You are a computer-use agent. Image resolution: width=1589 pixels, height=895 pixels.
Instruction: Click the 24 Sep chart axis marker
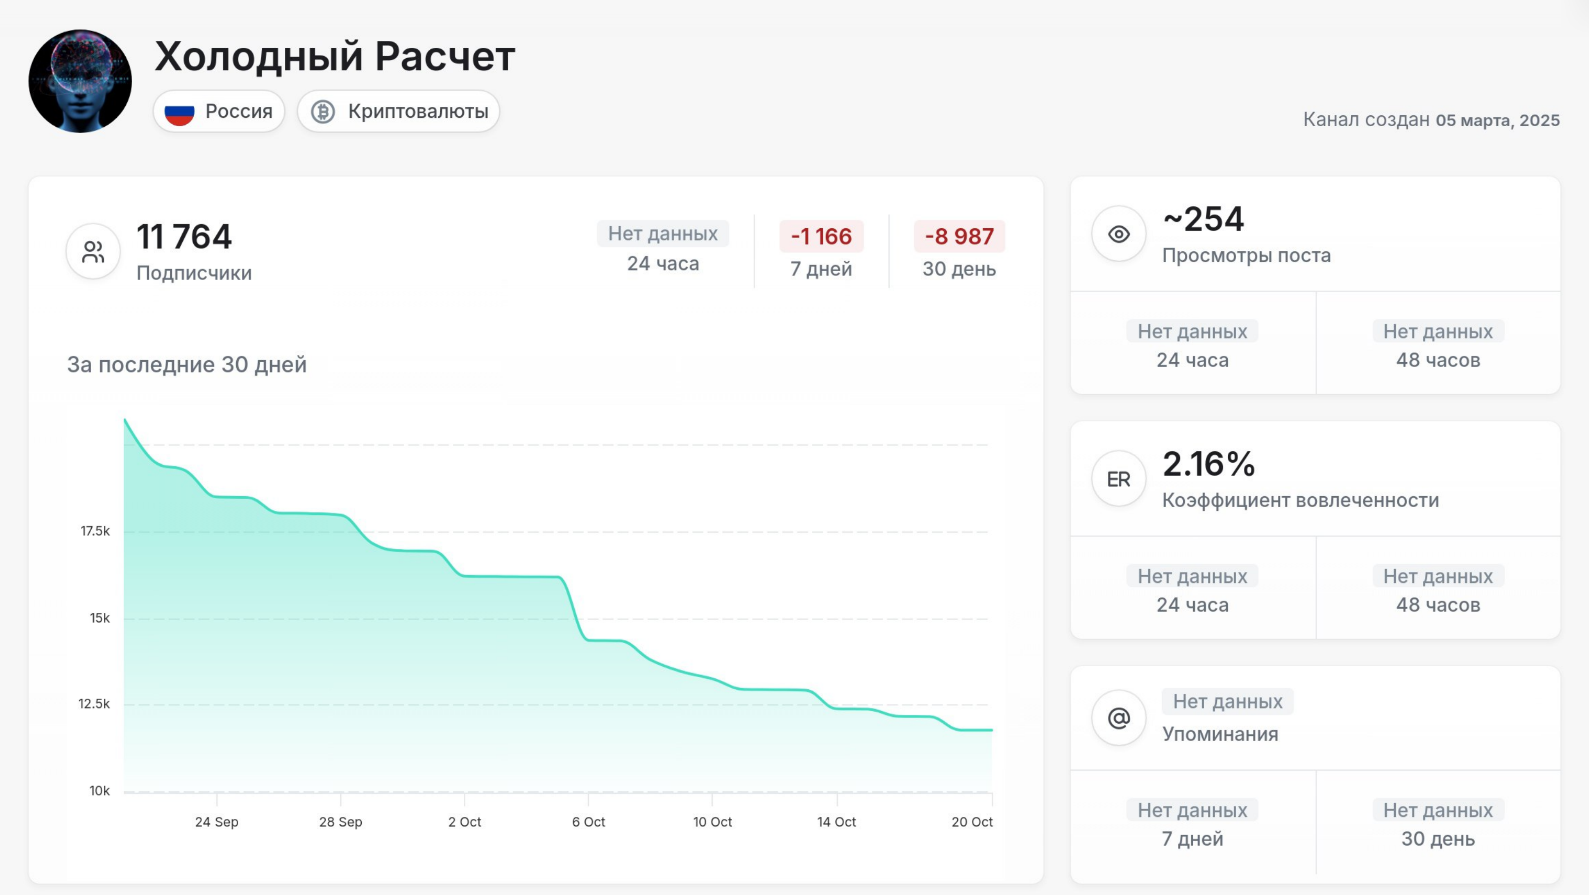(217, 822)
